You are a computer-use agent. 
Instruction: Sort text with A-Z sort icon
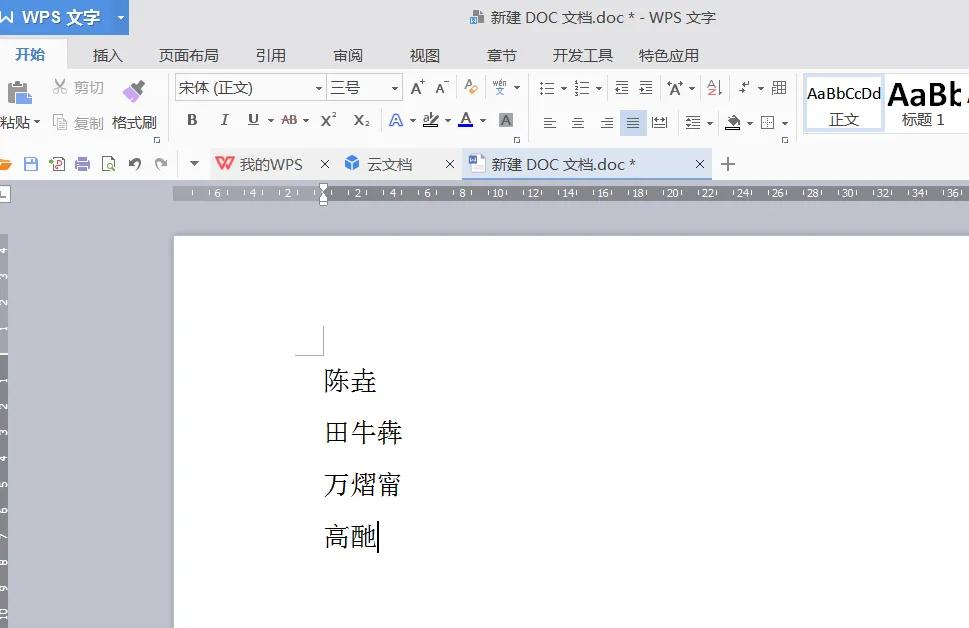pos(714,88)
